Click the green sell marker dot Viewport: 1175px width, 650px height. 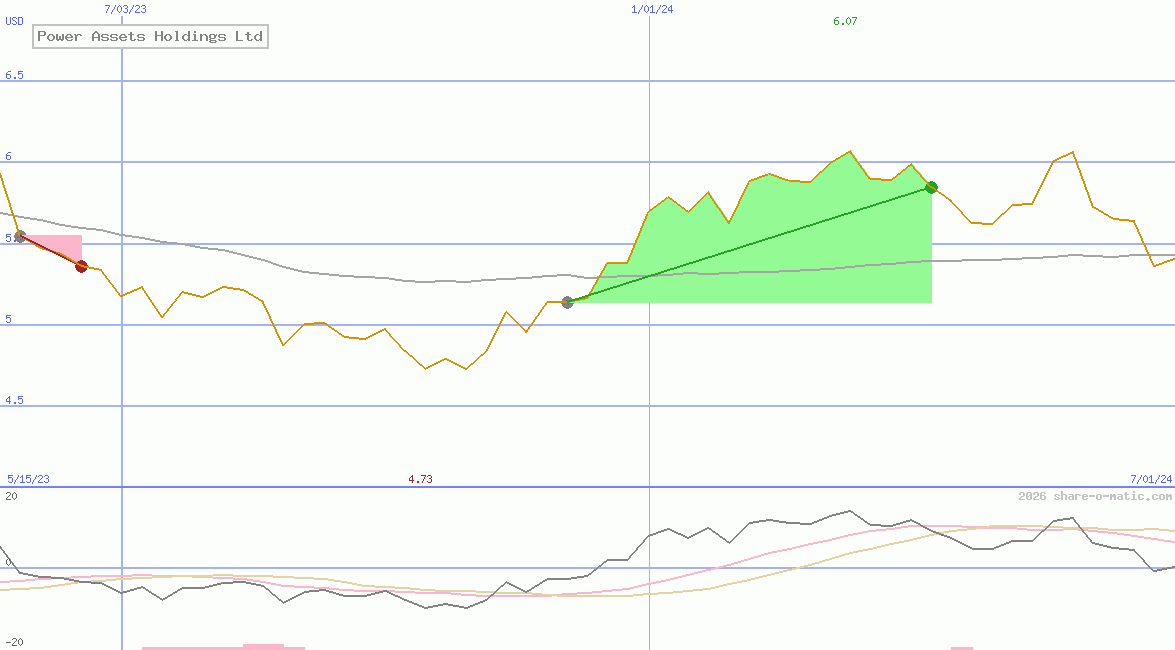point(931,187)
